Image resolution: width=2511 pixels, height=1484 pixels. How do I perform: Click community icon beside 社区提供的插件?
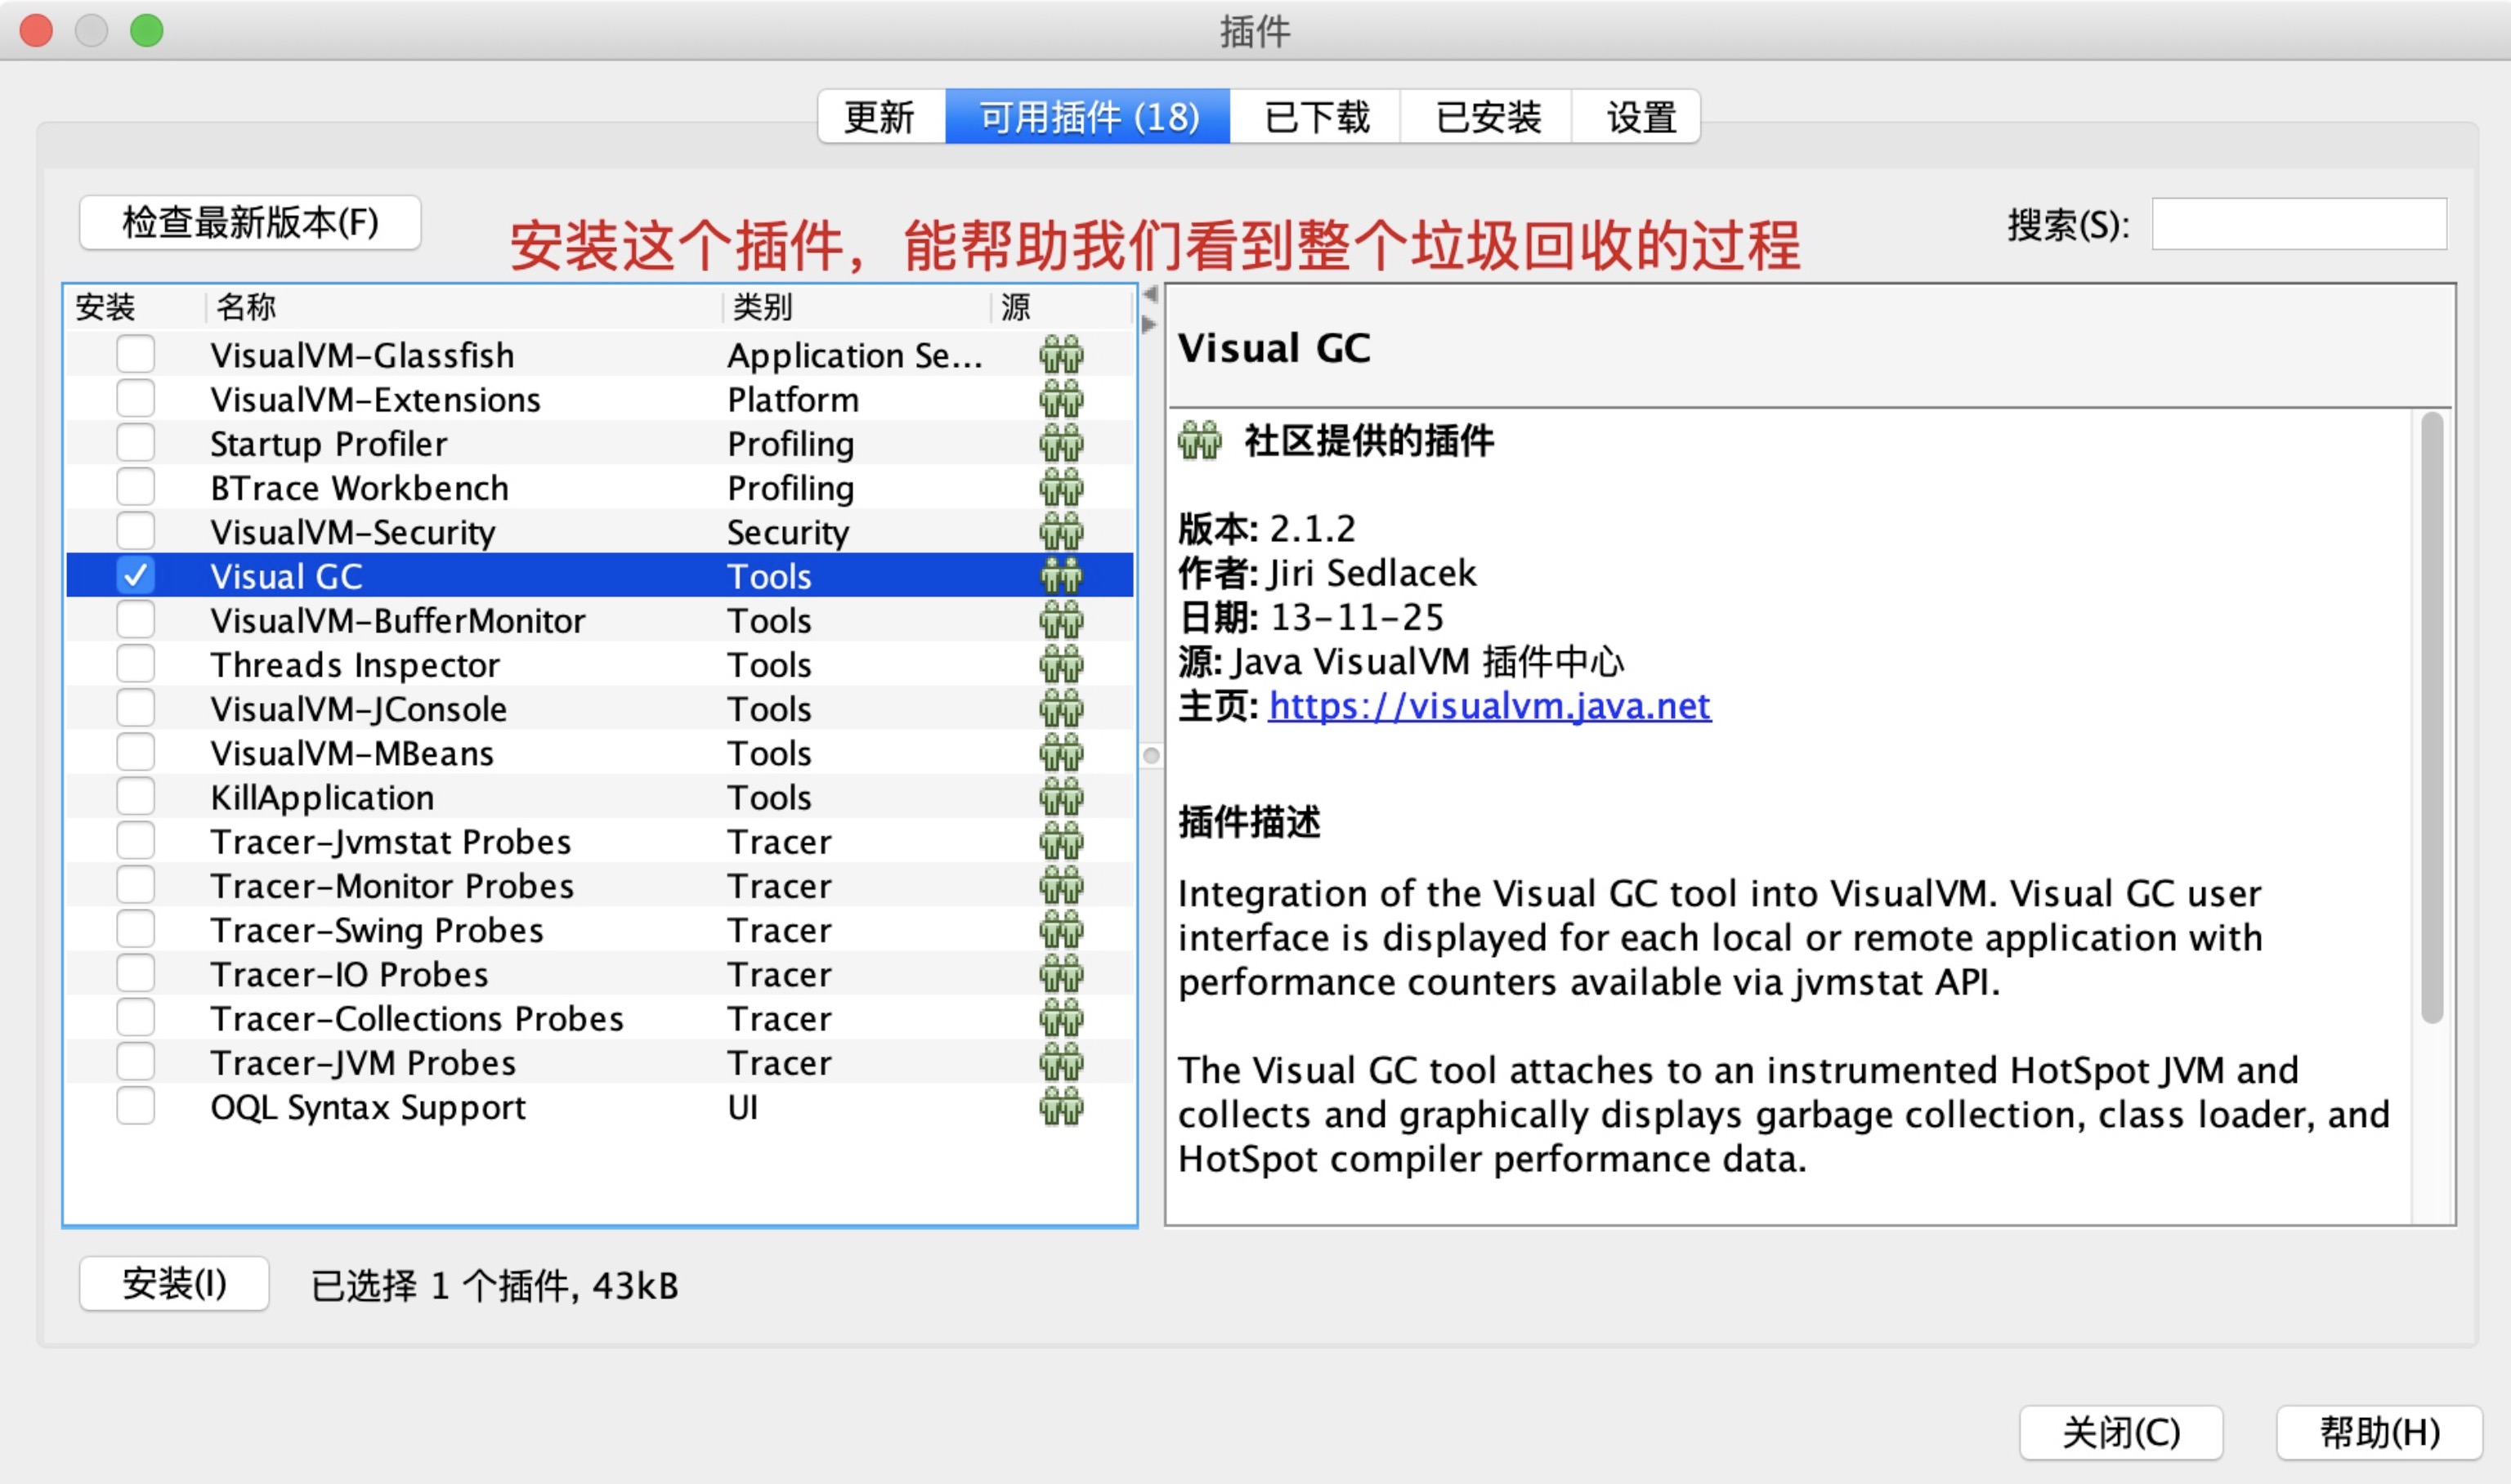coord(1200,440)
